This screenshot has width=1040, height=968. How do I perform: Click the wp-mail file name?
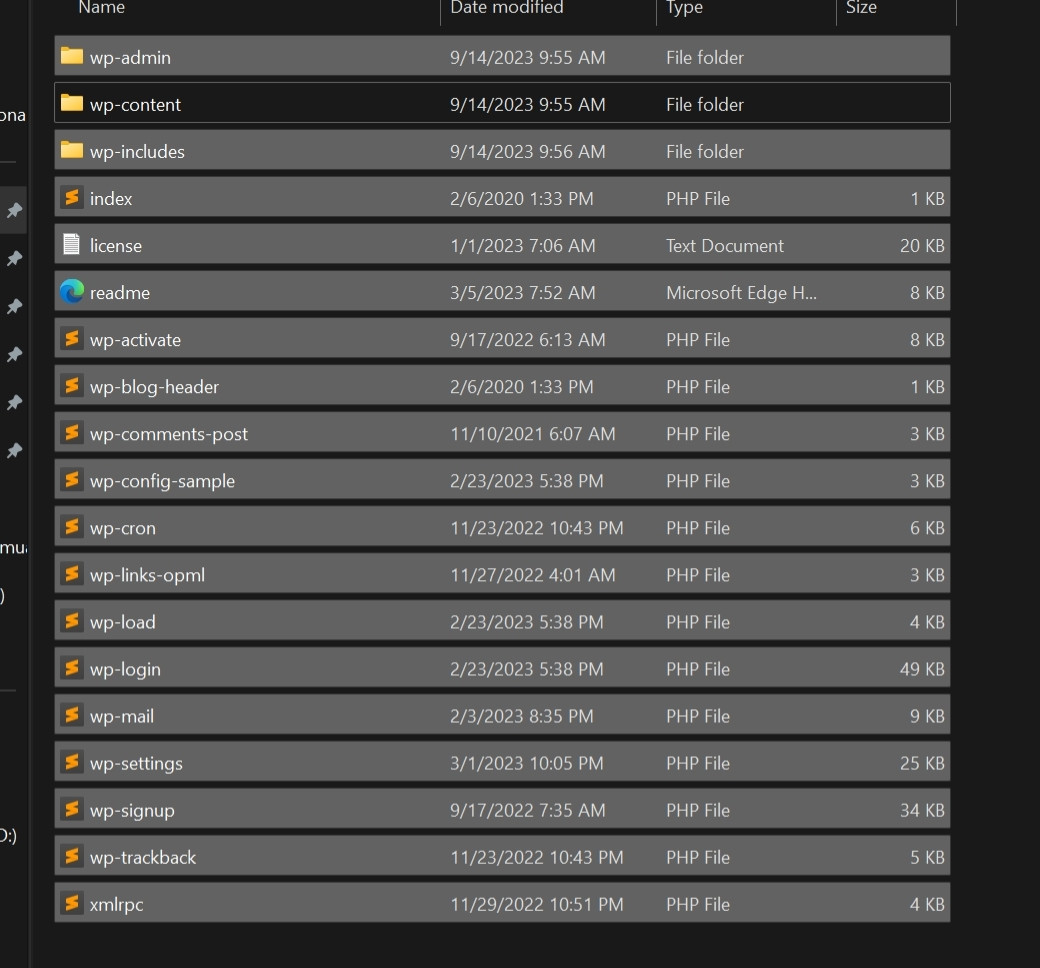coord(122,716)
